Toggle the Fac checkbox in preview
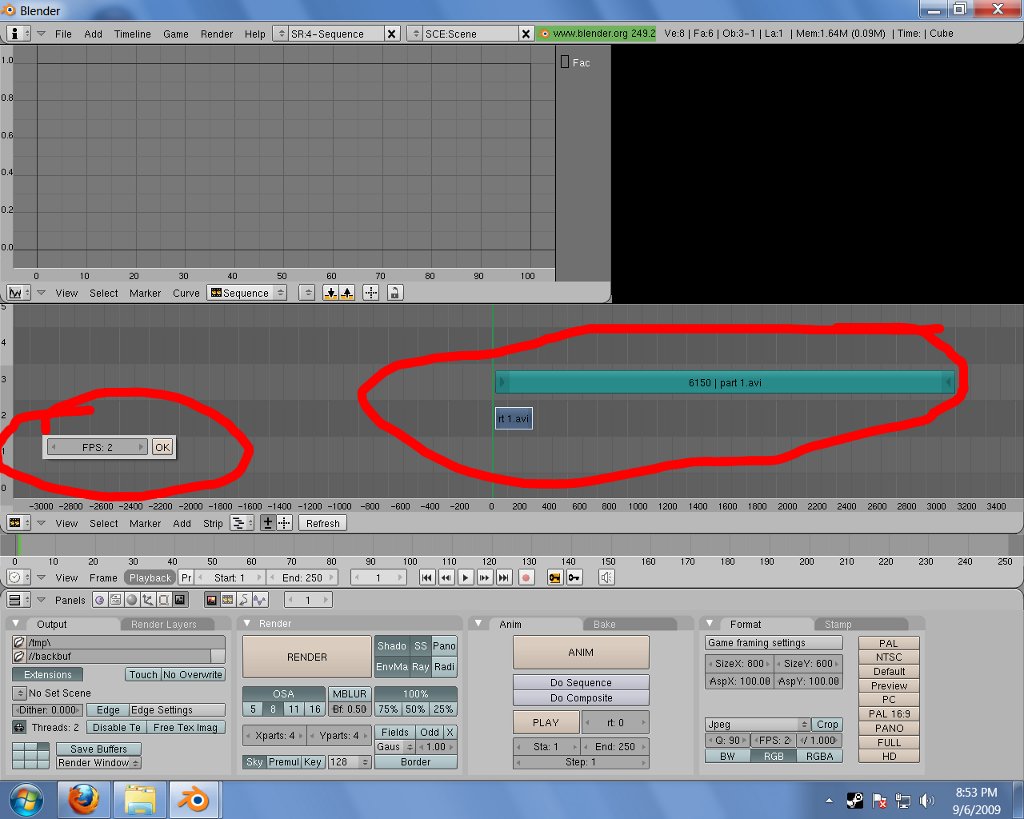Viewport: 1024px width, 819px height. pyautogui.click(x=565, y=62)
